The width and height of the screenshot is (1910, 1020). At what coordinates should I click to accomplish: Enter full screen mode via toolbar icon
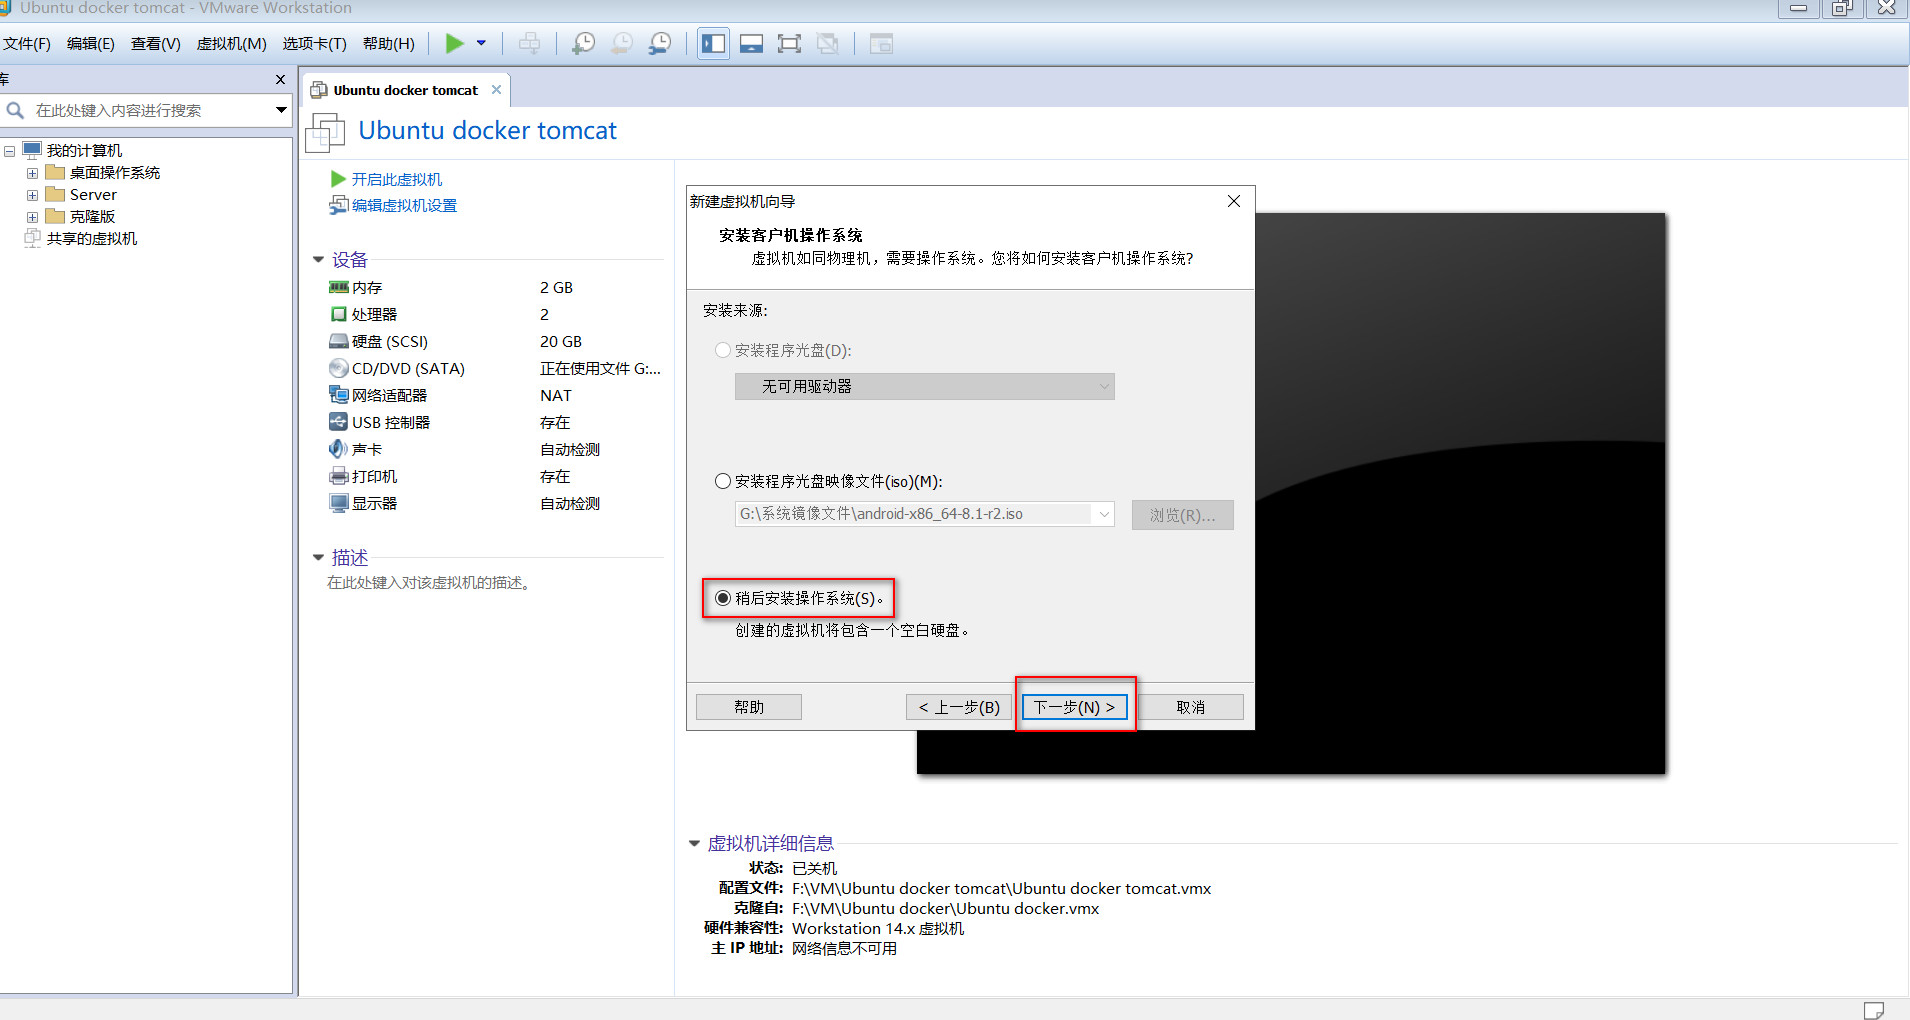790,43
